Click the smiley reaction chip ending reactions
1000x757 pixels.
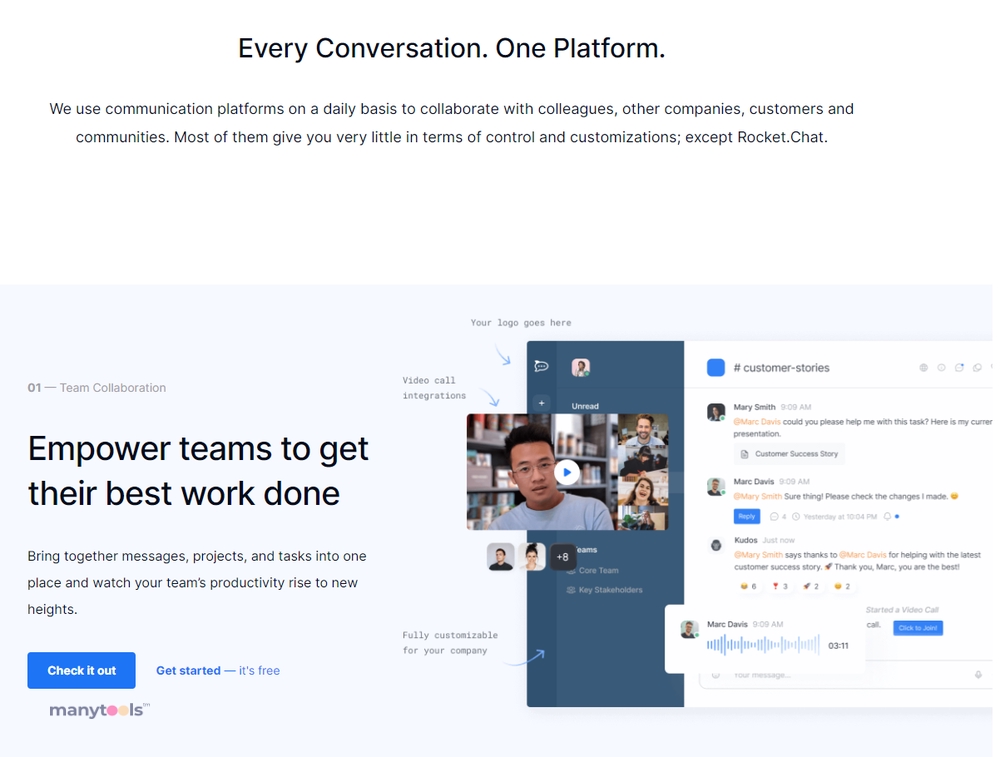[842, 586]
